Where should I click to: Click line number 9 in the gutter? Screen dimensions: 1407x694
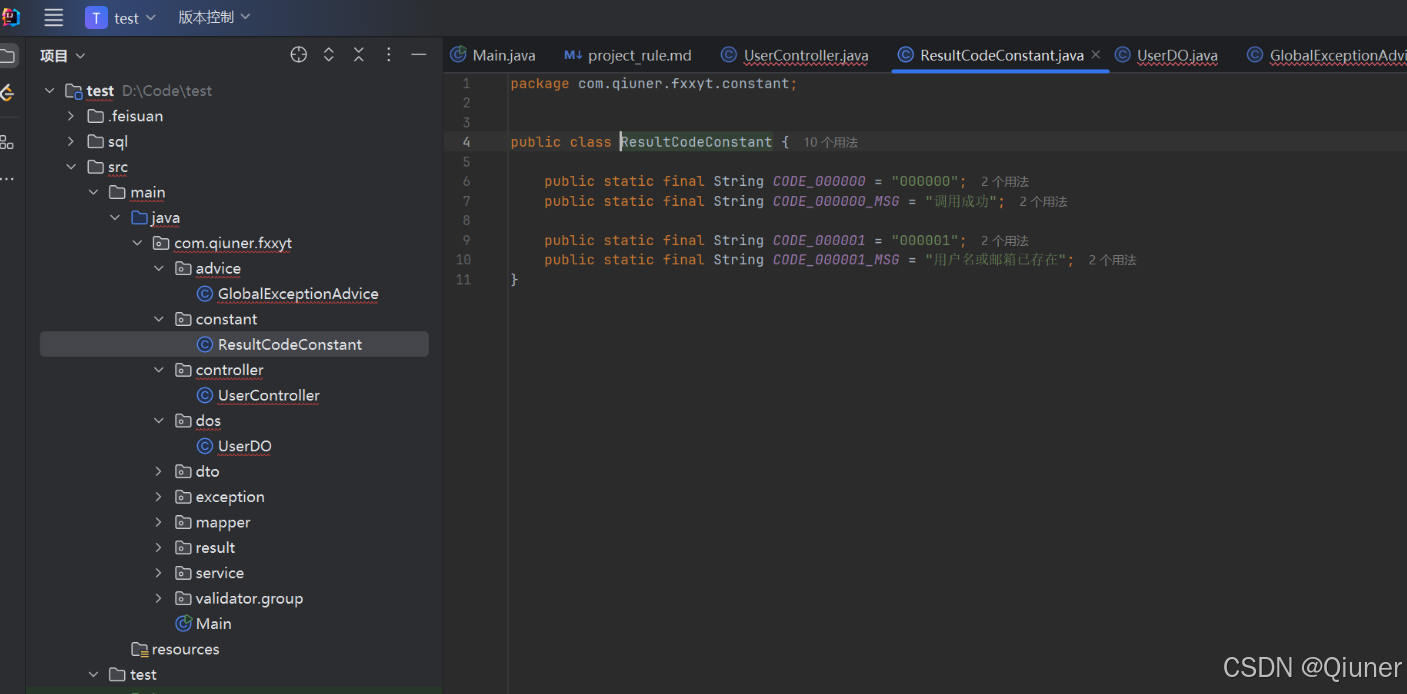click(x=466, y=240)
